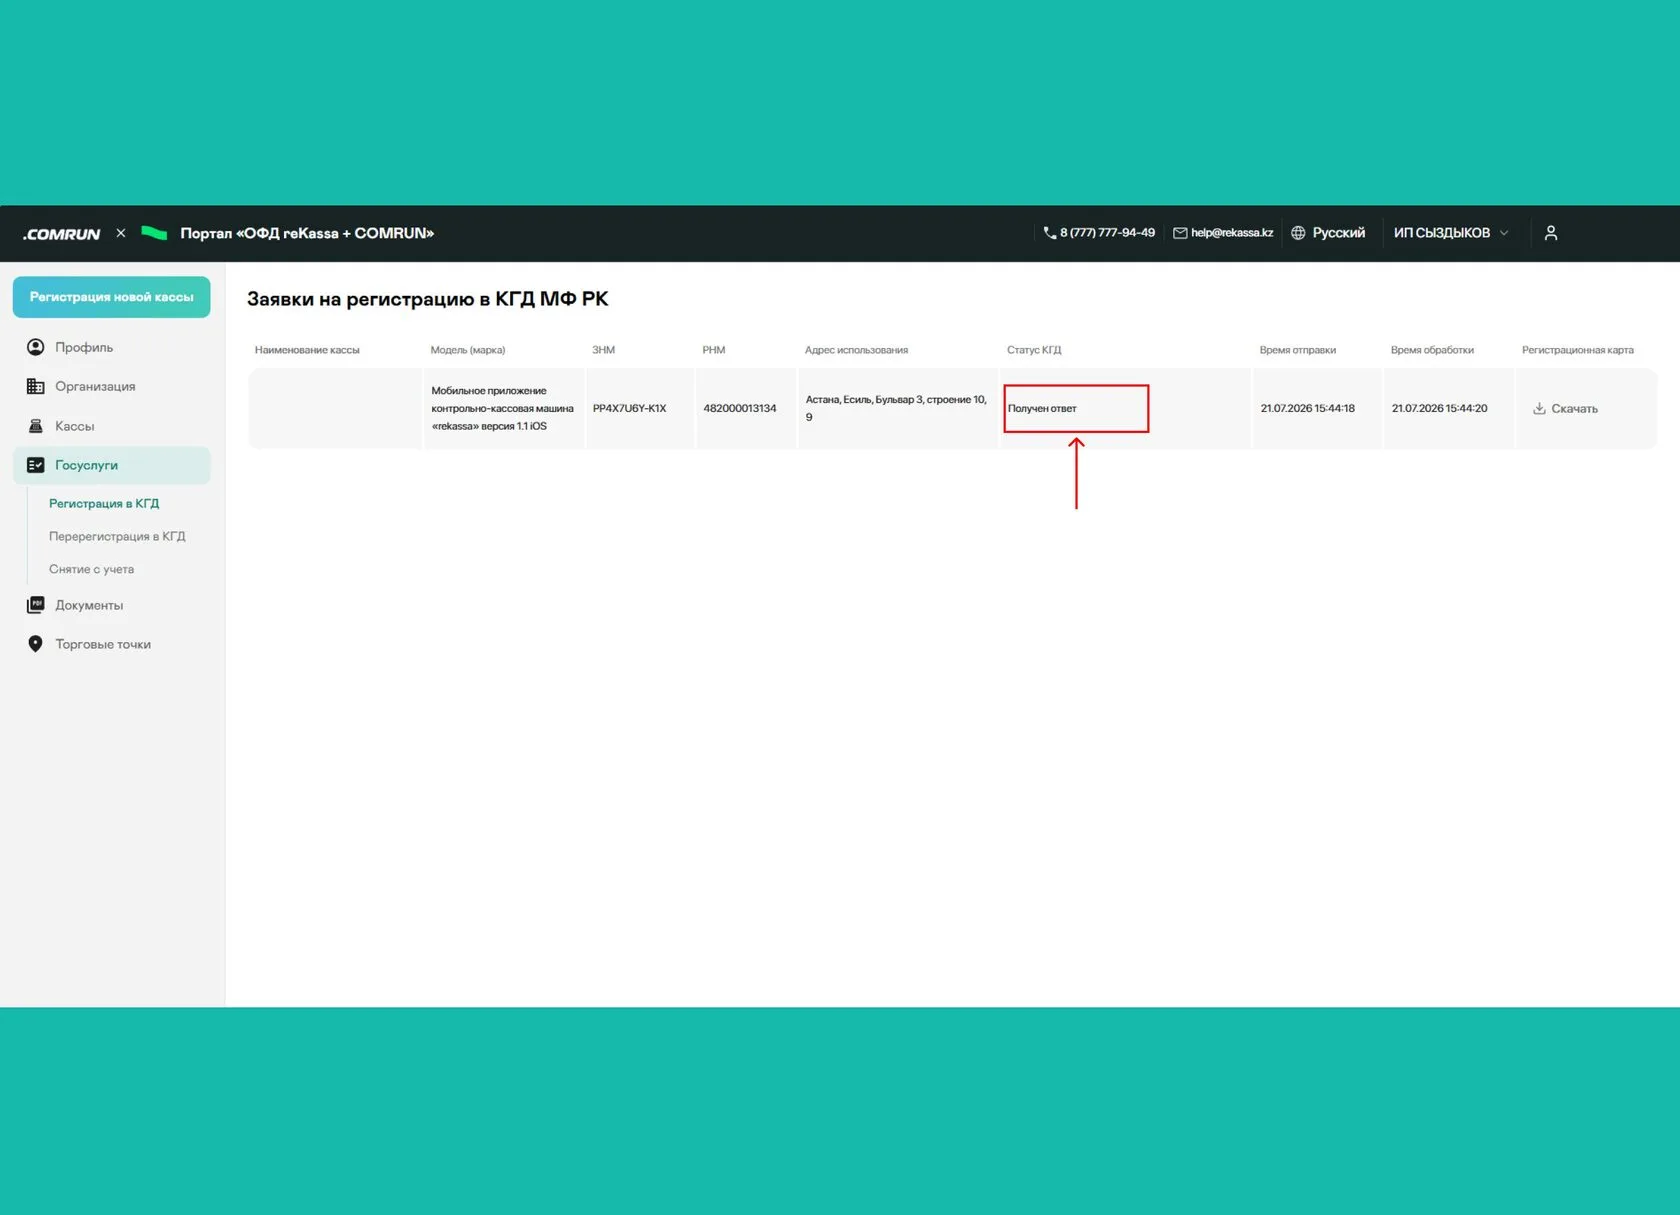Click the ЗНМ value PP4X7U6Y-K1X
This screenshot has height=1215, width=1680.
point(629,408)
